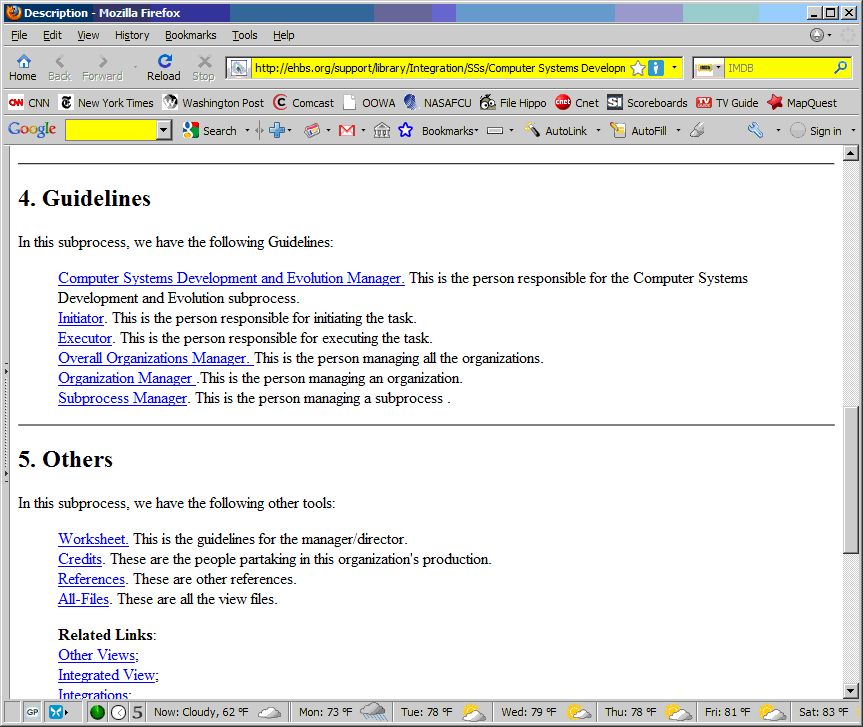Click the blue star bookmark icon on Google toolbar
863x727 pixels.
[x=405, y=130]
